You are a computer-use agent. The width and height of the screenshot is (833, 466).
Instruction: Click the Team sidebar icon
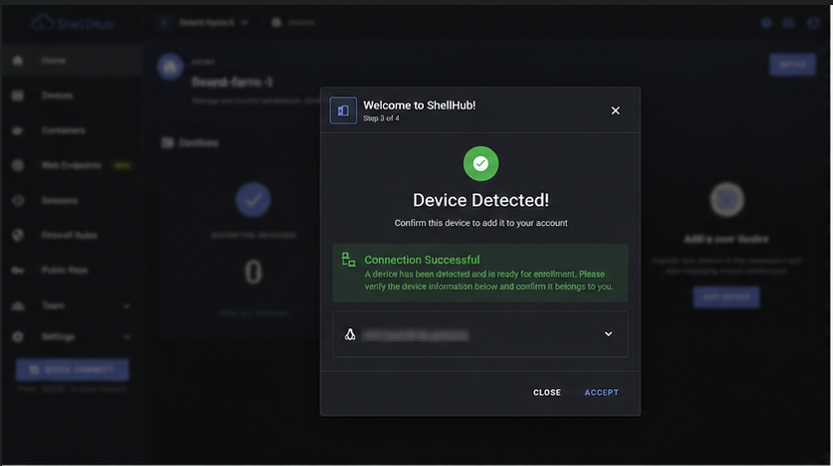tap(18, 306)
